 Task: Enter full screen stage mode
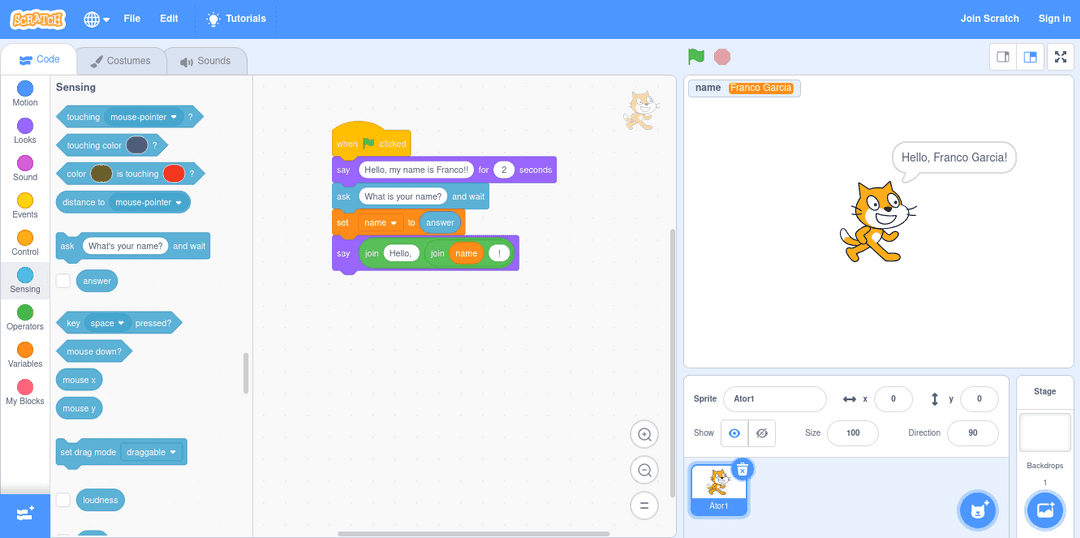[1060, 57]
